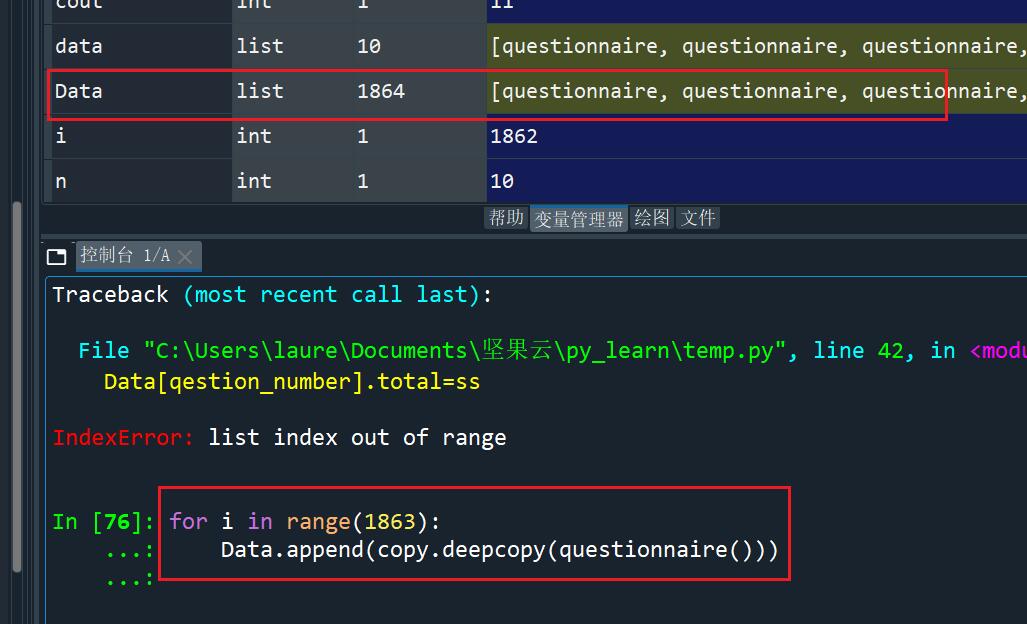This screenshot has width=1027, height=624.
Task: Open the 文件 (Files) pane
Action: click(697, 218)
